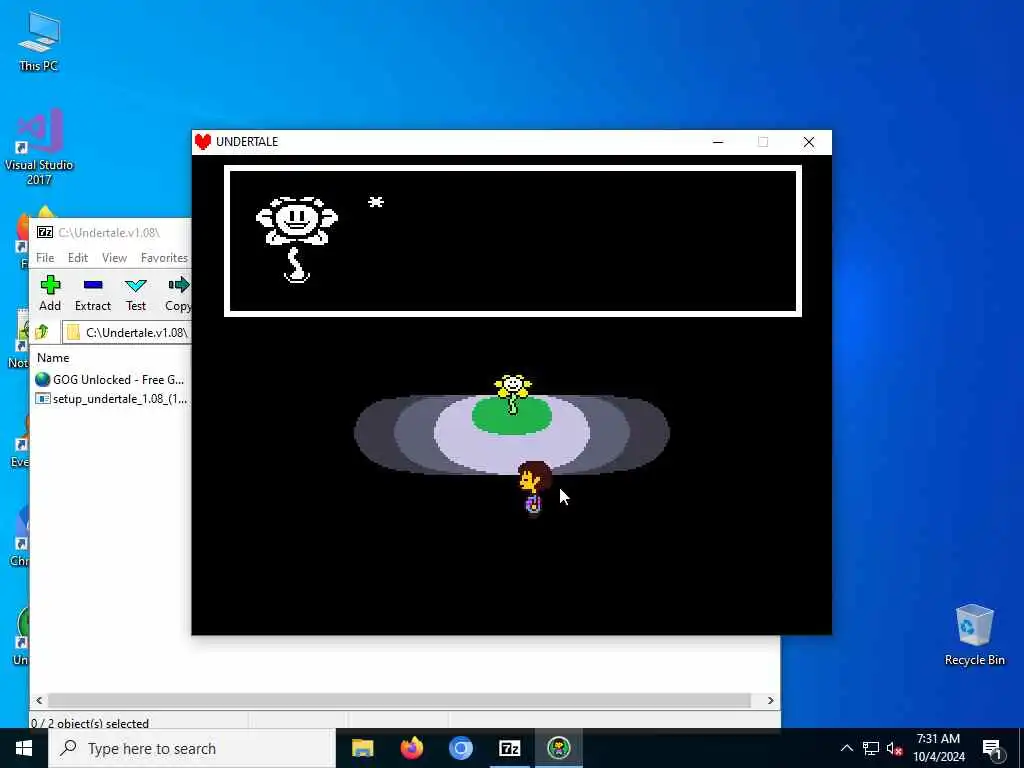This screenshot has width=1024, height=768.
Task: Click the Undertale taskbar icon
Action: pos(558,748)
